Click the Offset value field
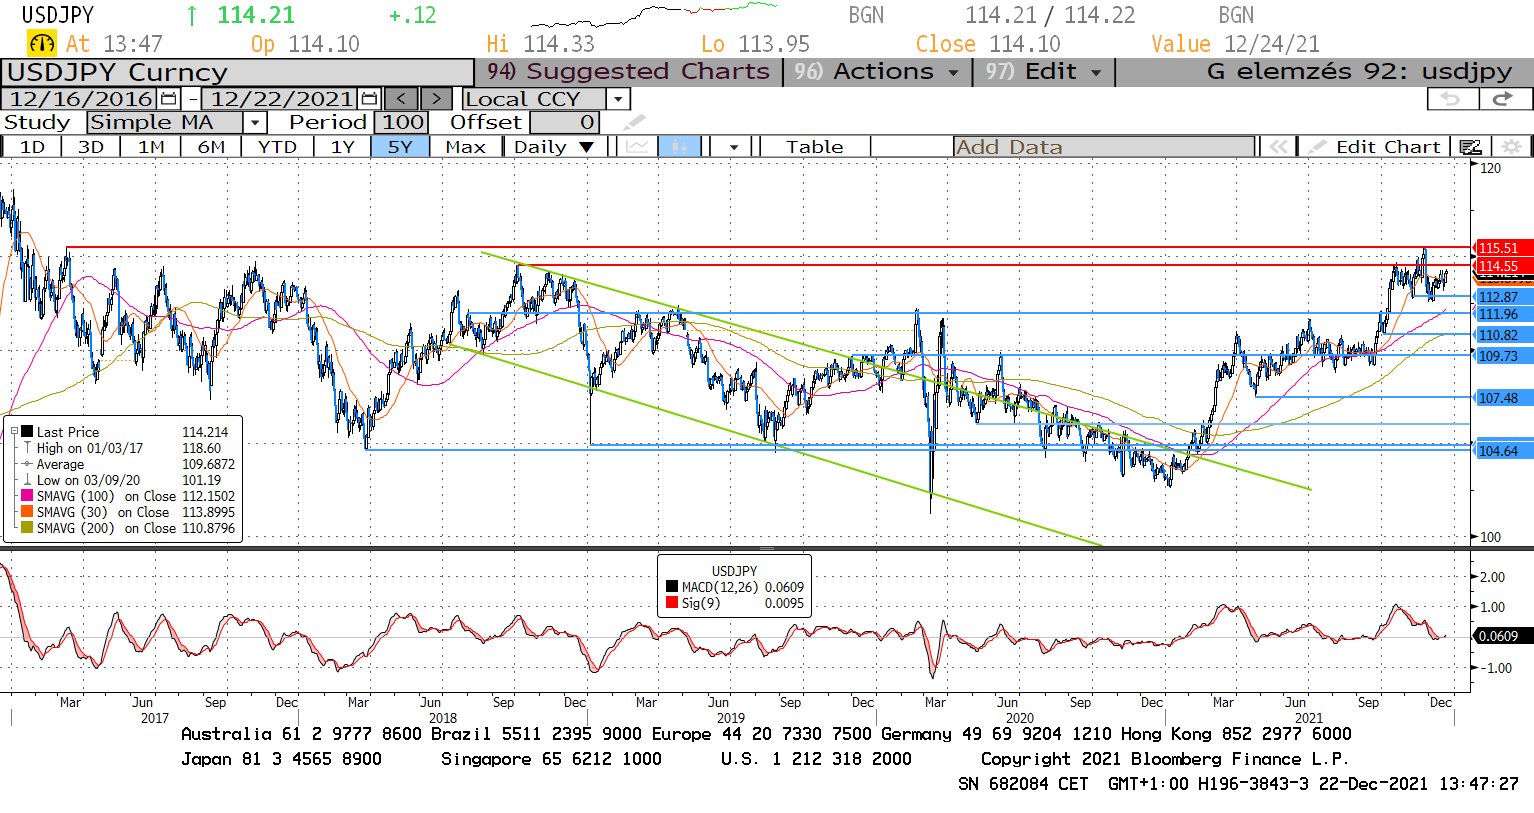 (x=565, y=123)
